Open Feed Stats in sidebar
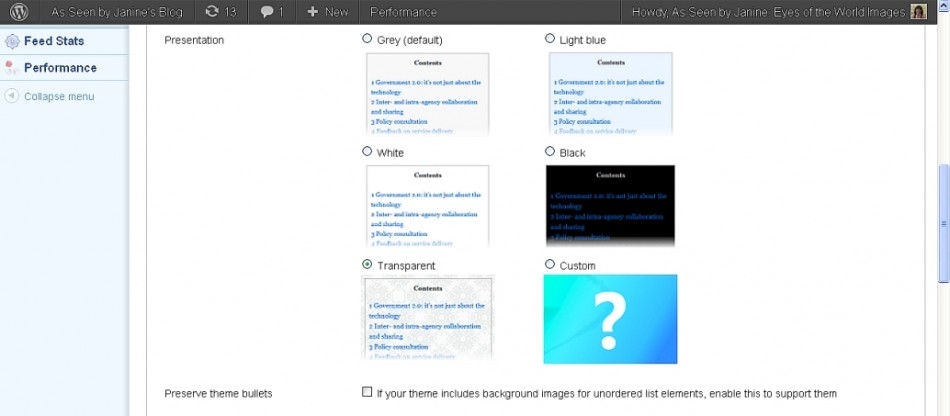Viewport: 950px width, 416px height. click(54, 41)
